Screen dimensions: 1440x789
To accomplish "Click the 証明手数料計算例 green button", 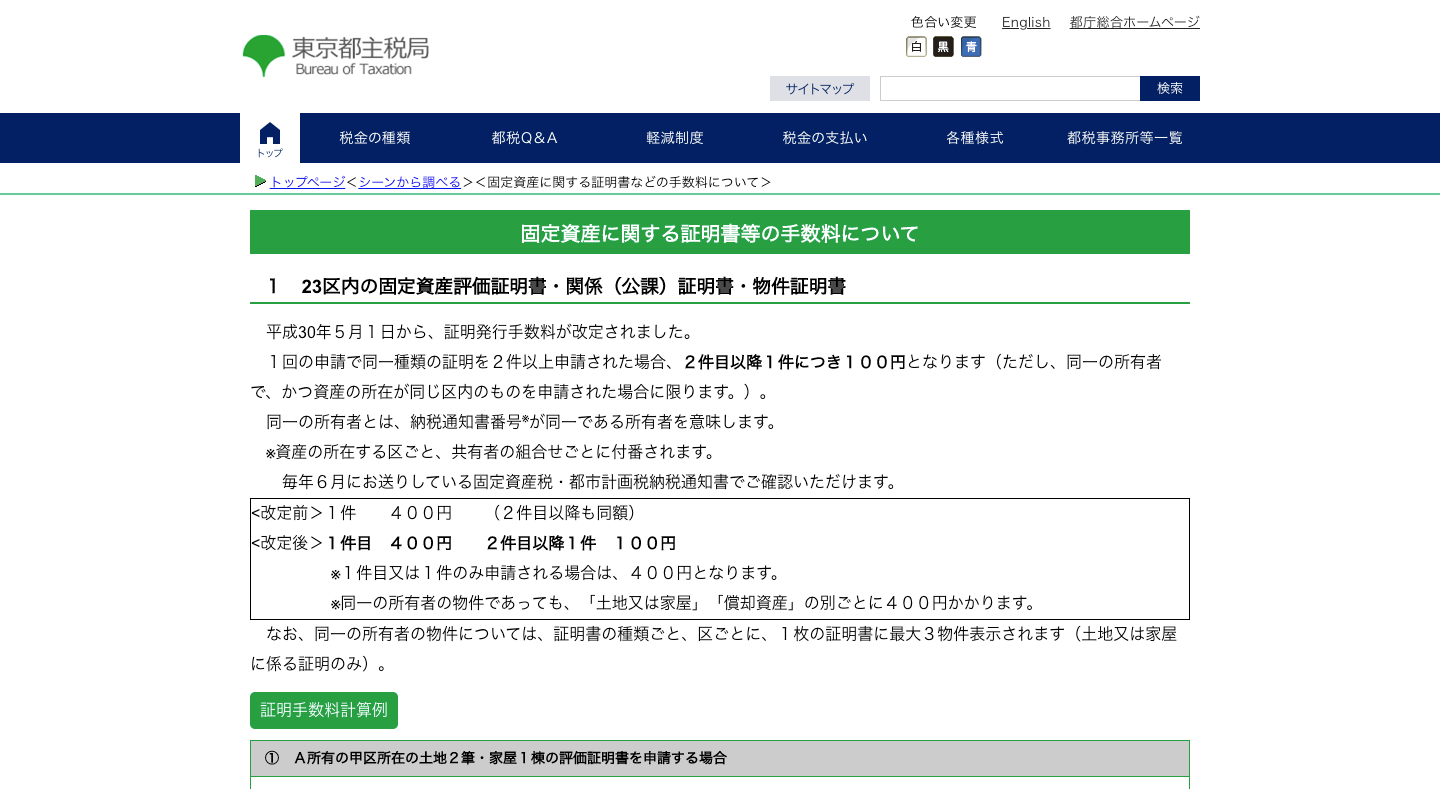I will point(323,710).
